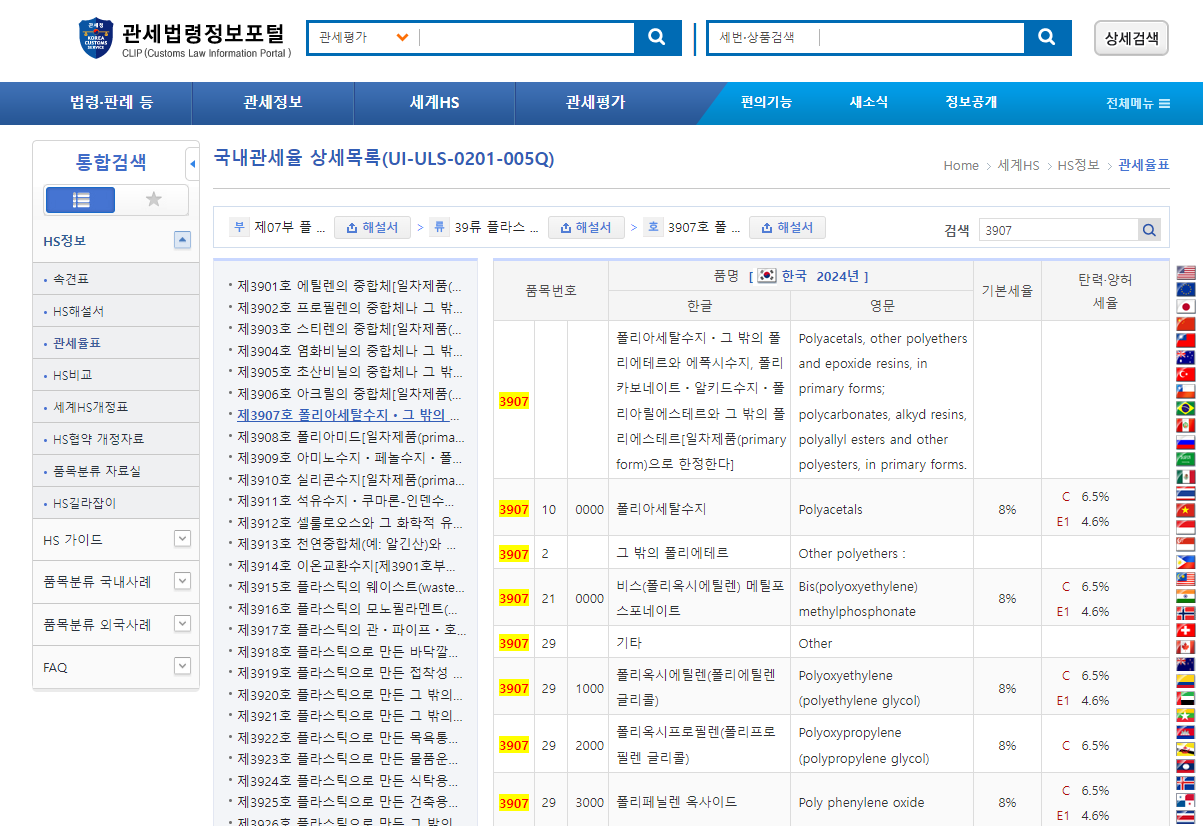
Task: Select the Brazil flag icon
Action: click(1186, 408)
